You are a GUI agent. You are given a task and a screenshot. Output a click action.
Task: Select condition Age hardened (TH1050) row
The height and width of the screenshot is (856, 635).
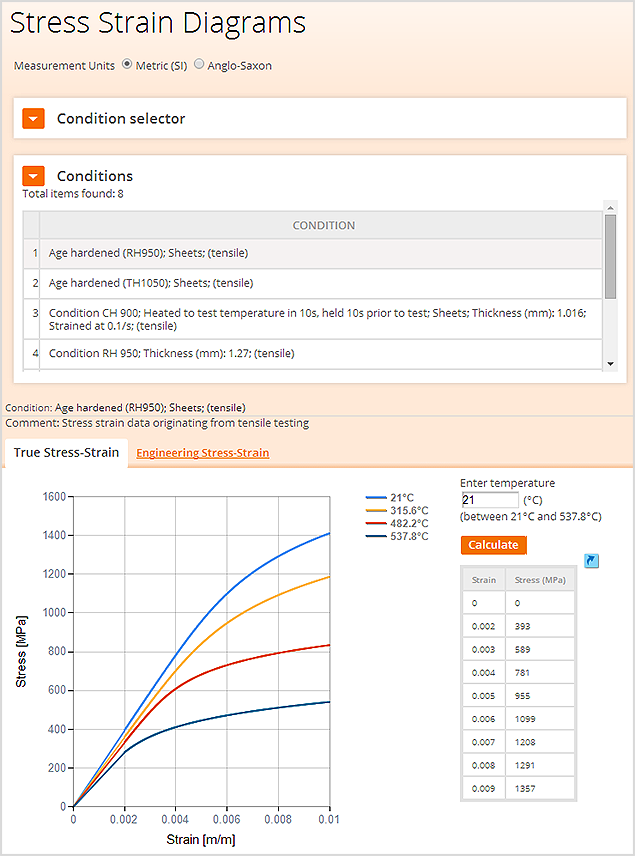tap(313, 283)
